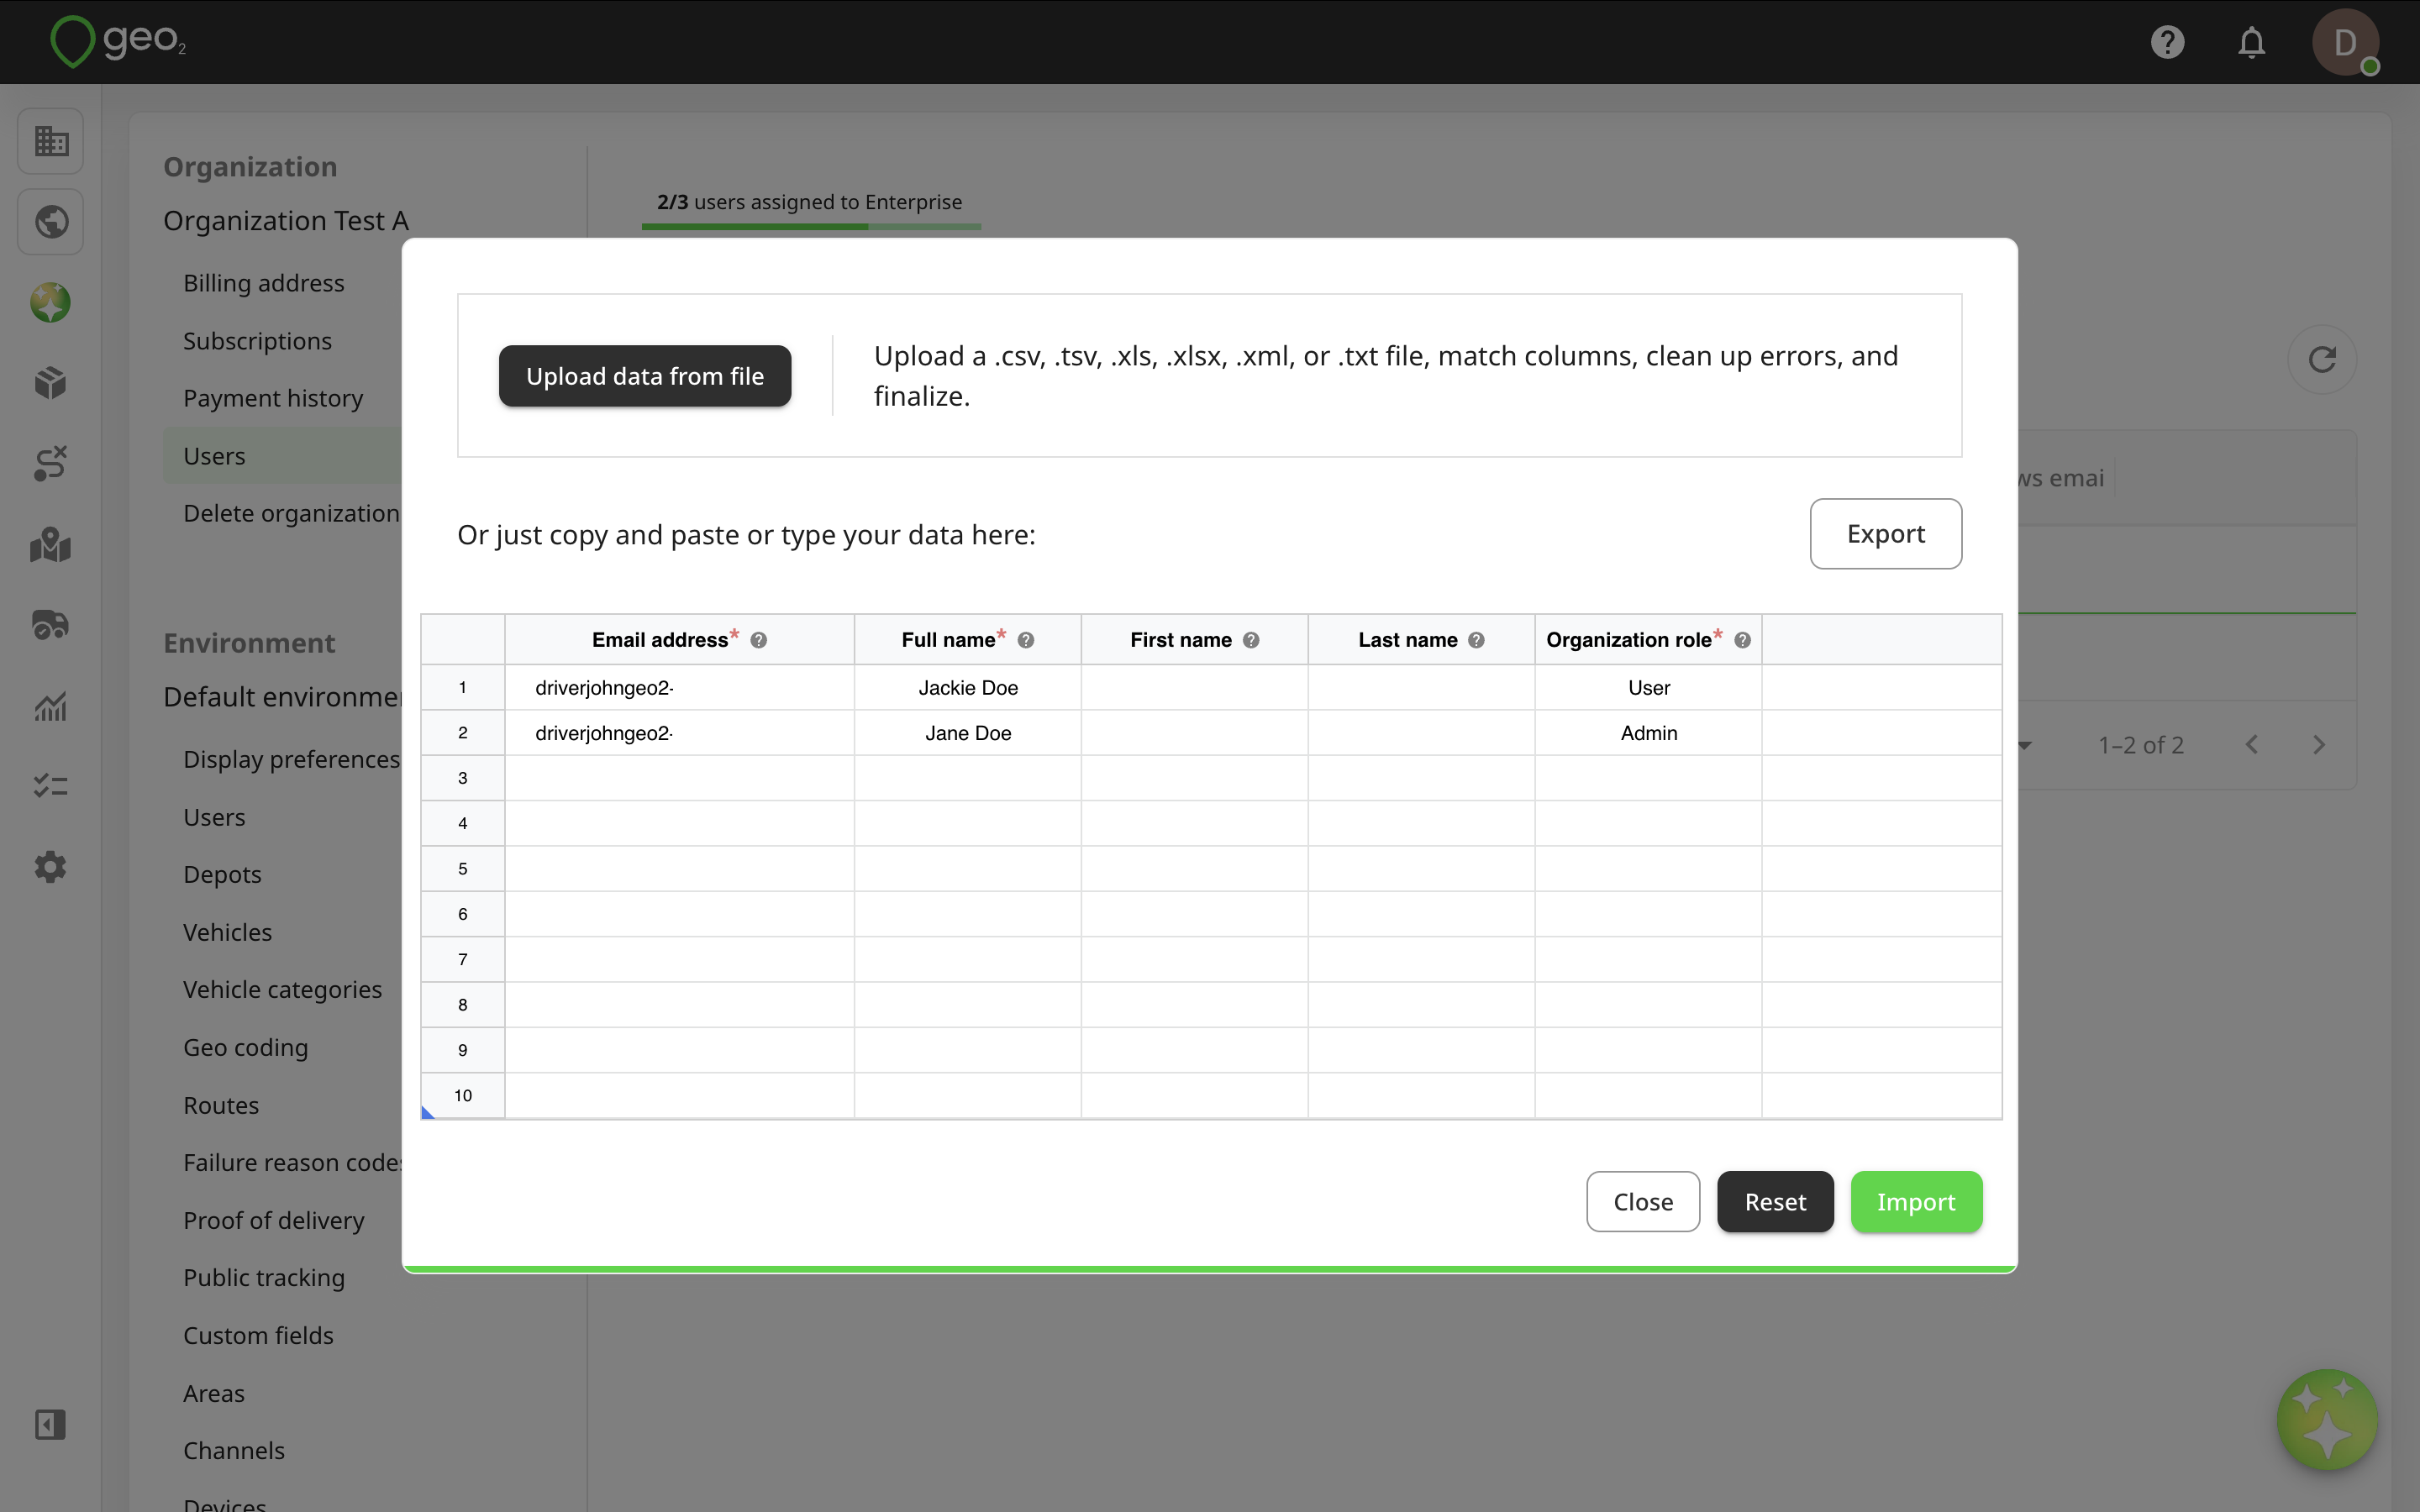This screenshot has height=1512, width=2420.
Task: Open Proof of delivery settings
Action: pos(274,1220)
